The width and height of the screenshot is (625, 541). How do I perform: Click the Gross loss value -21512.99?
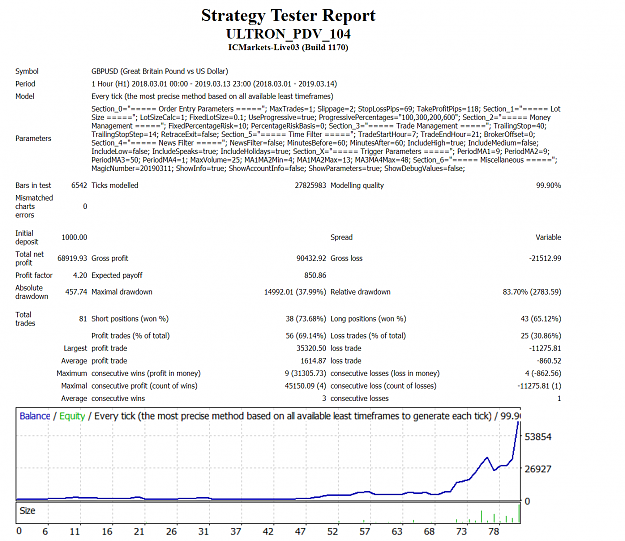click(x=545, y=258)
